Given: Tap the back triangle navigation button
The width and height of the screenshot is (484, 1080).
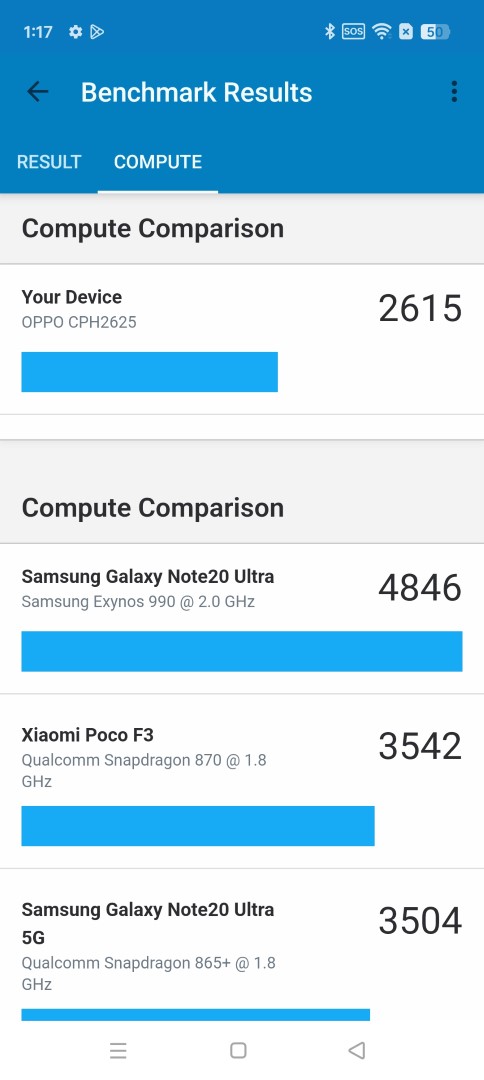Looking at the screenshot, I should (x=357, y=1050).
